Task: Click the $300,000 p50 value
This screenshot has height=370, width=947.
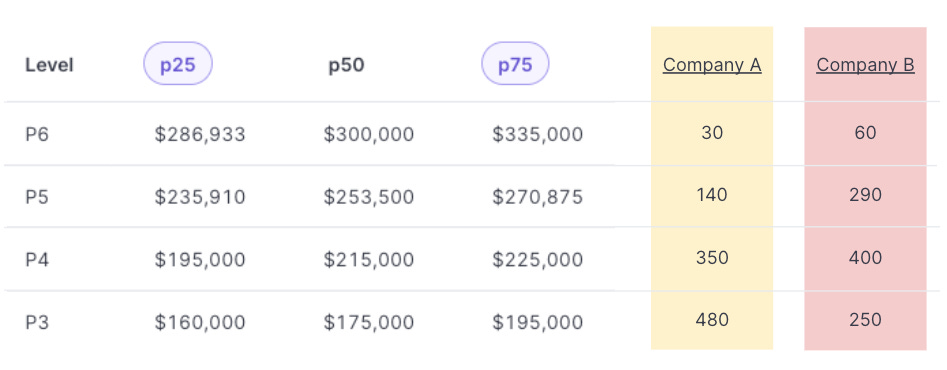Action: pos(368,134)
